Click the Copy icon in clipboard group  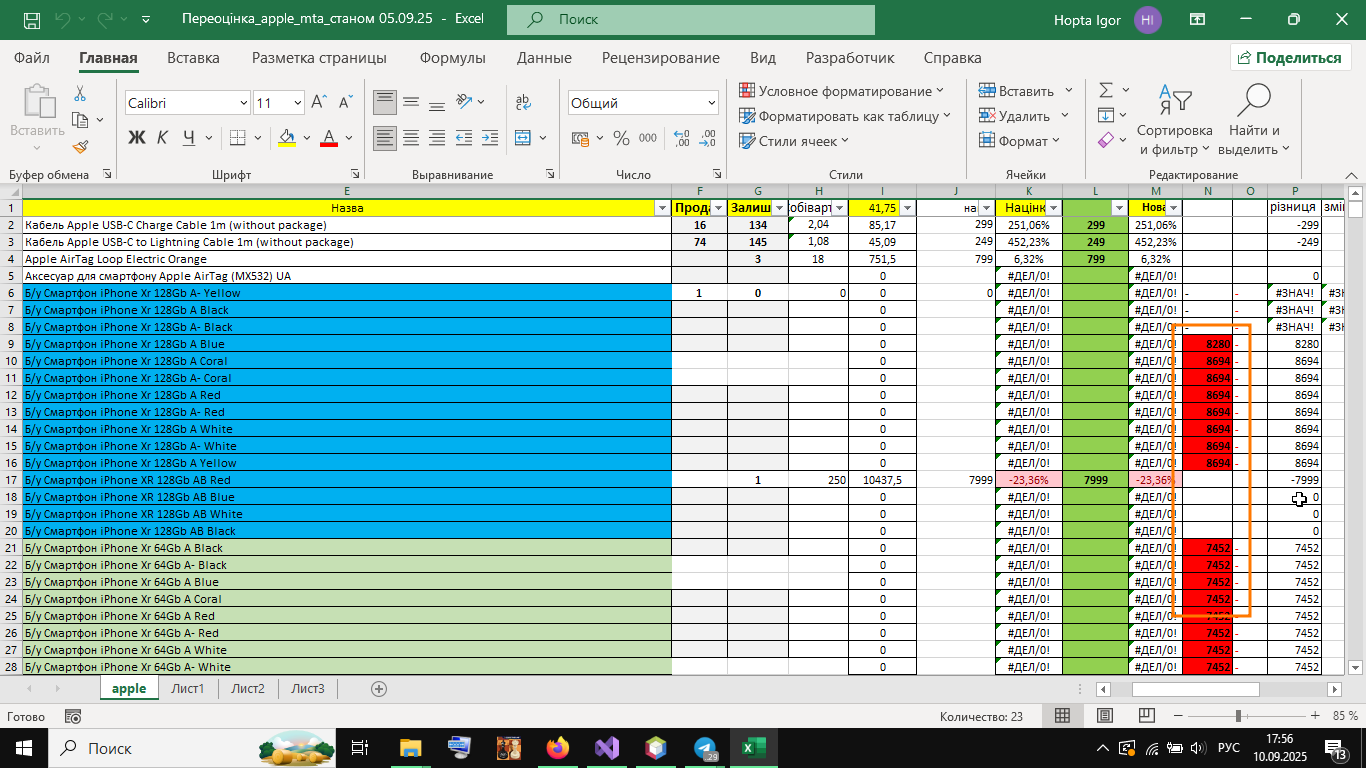pyautogui.click(x=81, y=120)
